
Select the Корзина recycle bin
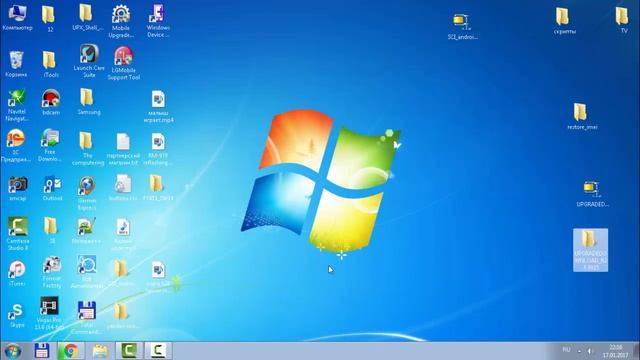click(x=16, y=64)
